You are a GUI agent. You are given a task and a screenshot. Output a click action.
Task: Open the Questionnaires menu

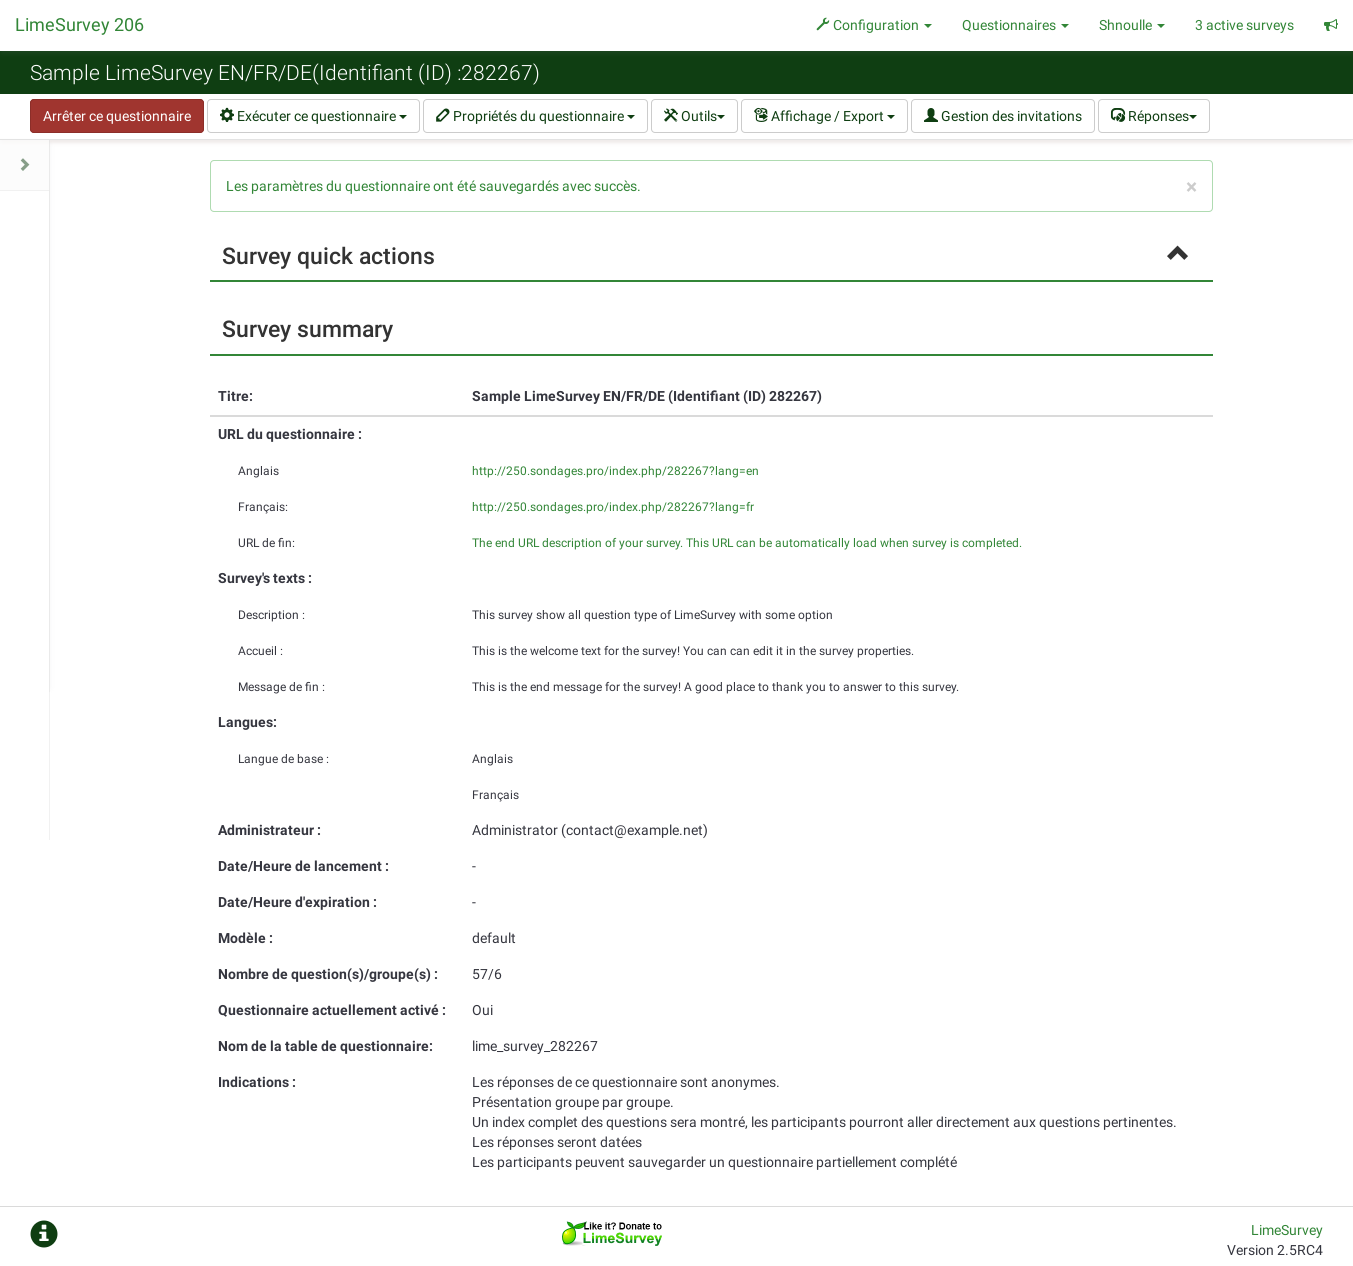tap(1015, 25)
